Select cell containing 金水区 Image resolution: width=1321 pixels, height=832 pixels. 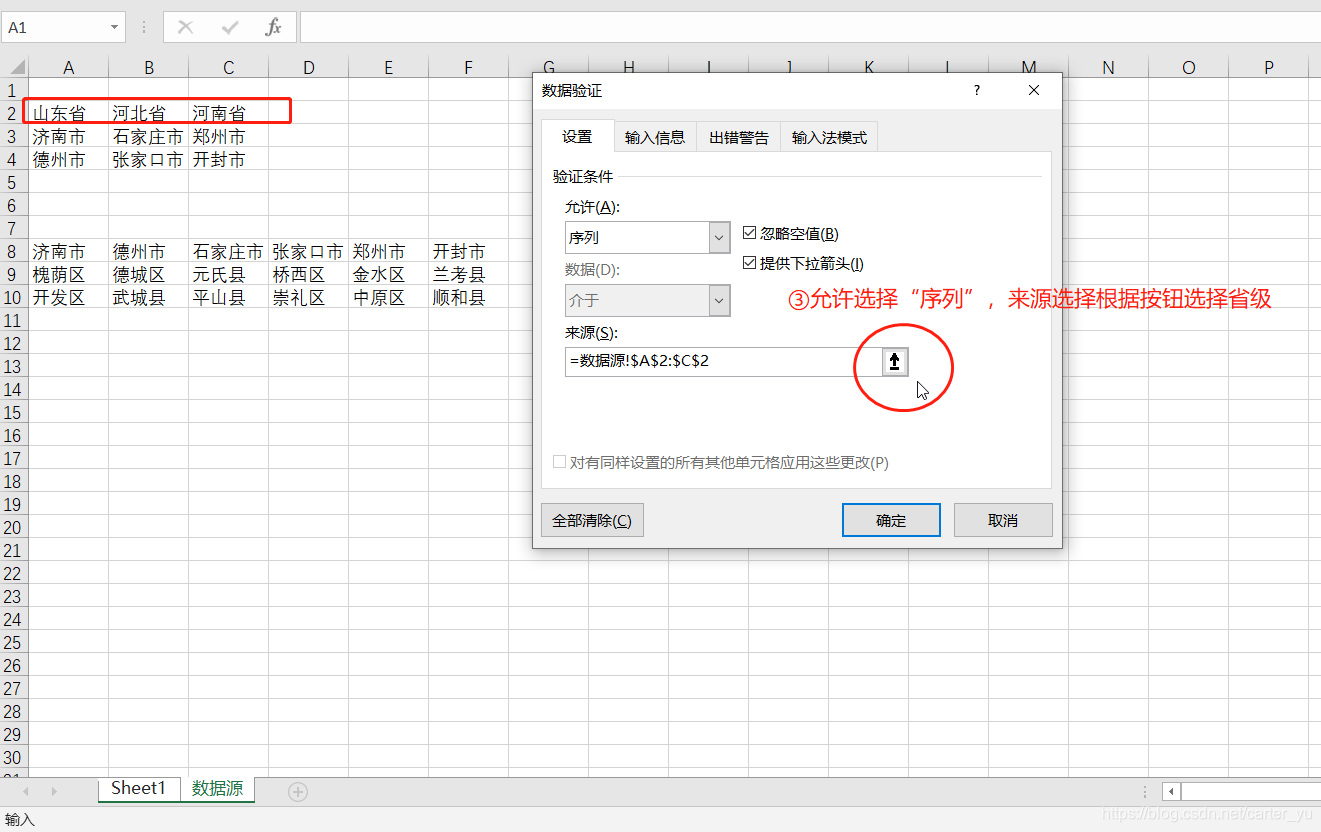point(388,274)
